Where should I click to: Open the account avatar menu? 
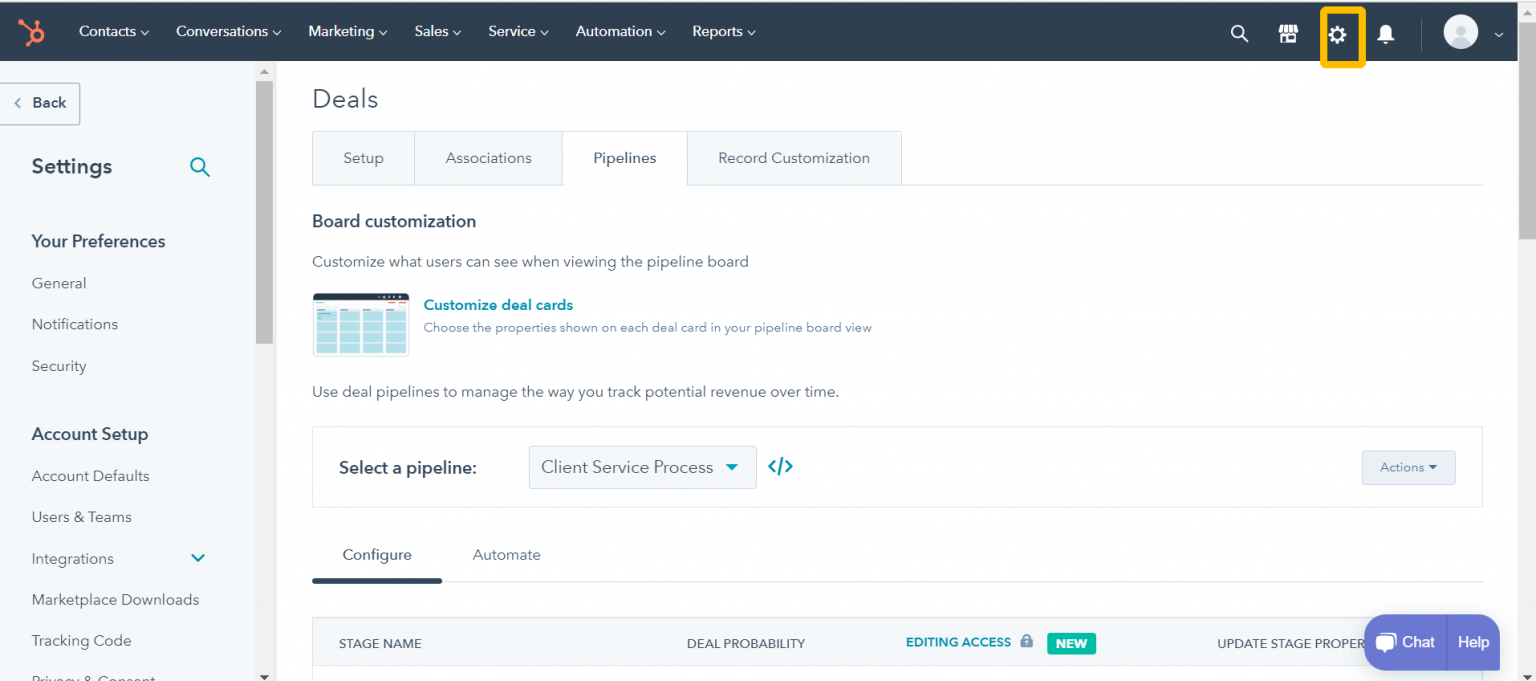[x=1460, y=31]
